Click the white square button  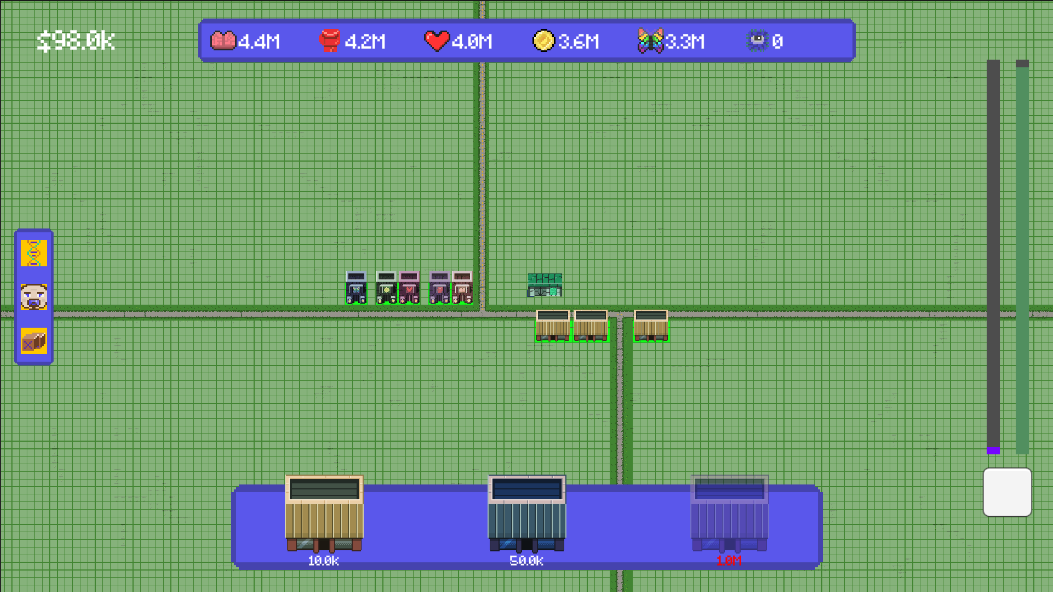click(1007, 492)
